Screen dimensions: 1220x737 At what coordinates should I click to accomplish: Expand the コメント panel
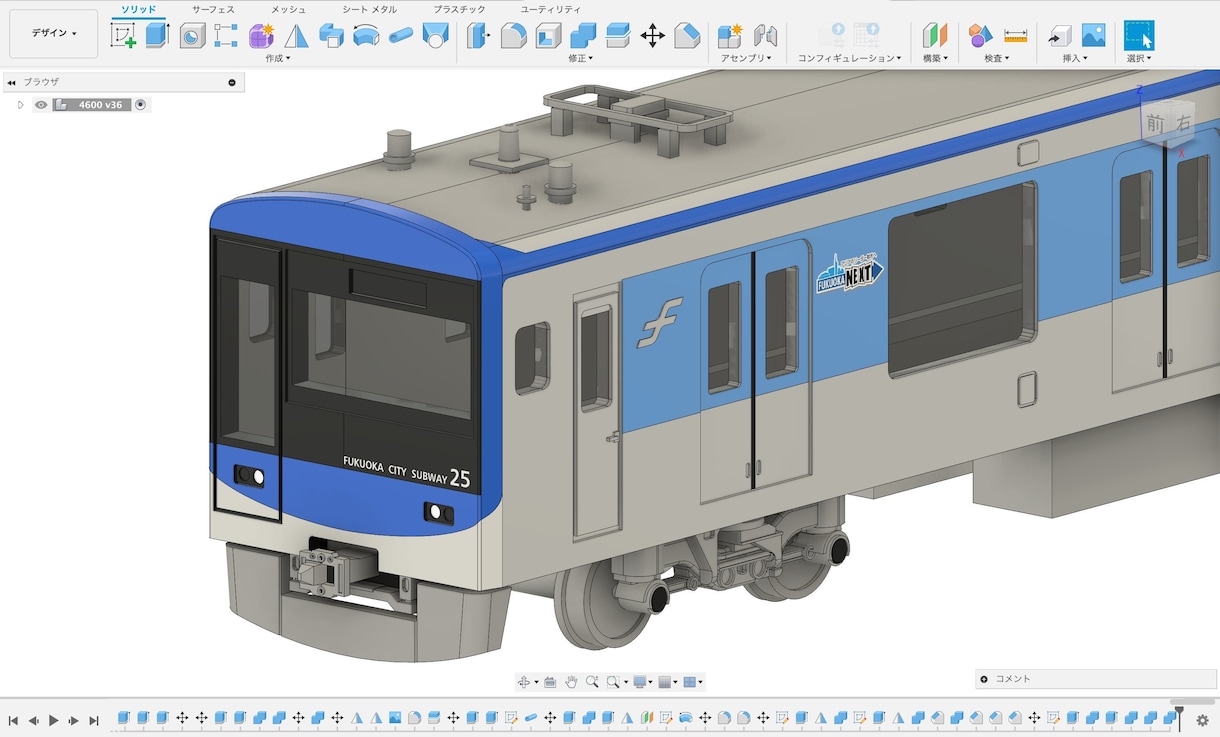pyautogui.click(x=984, y=679)
